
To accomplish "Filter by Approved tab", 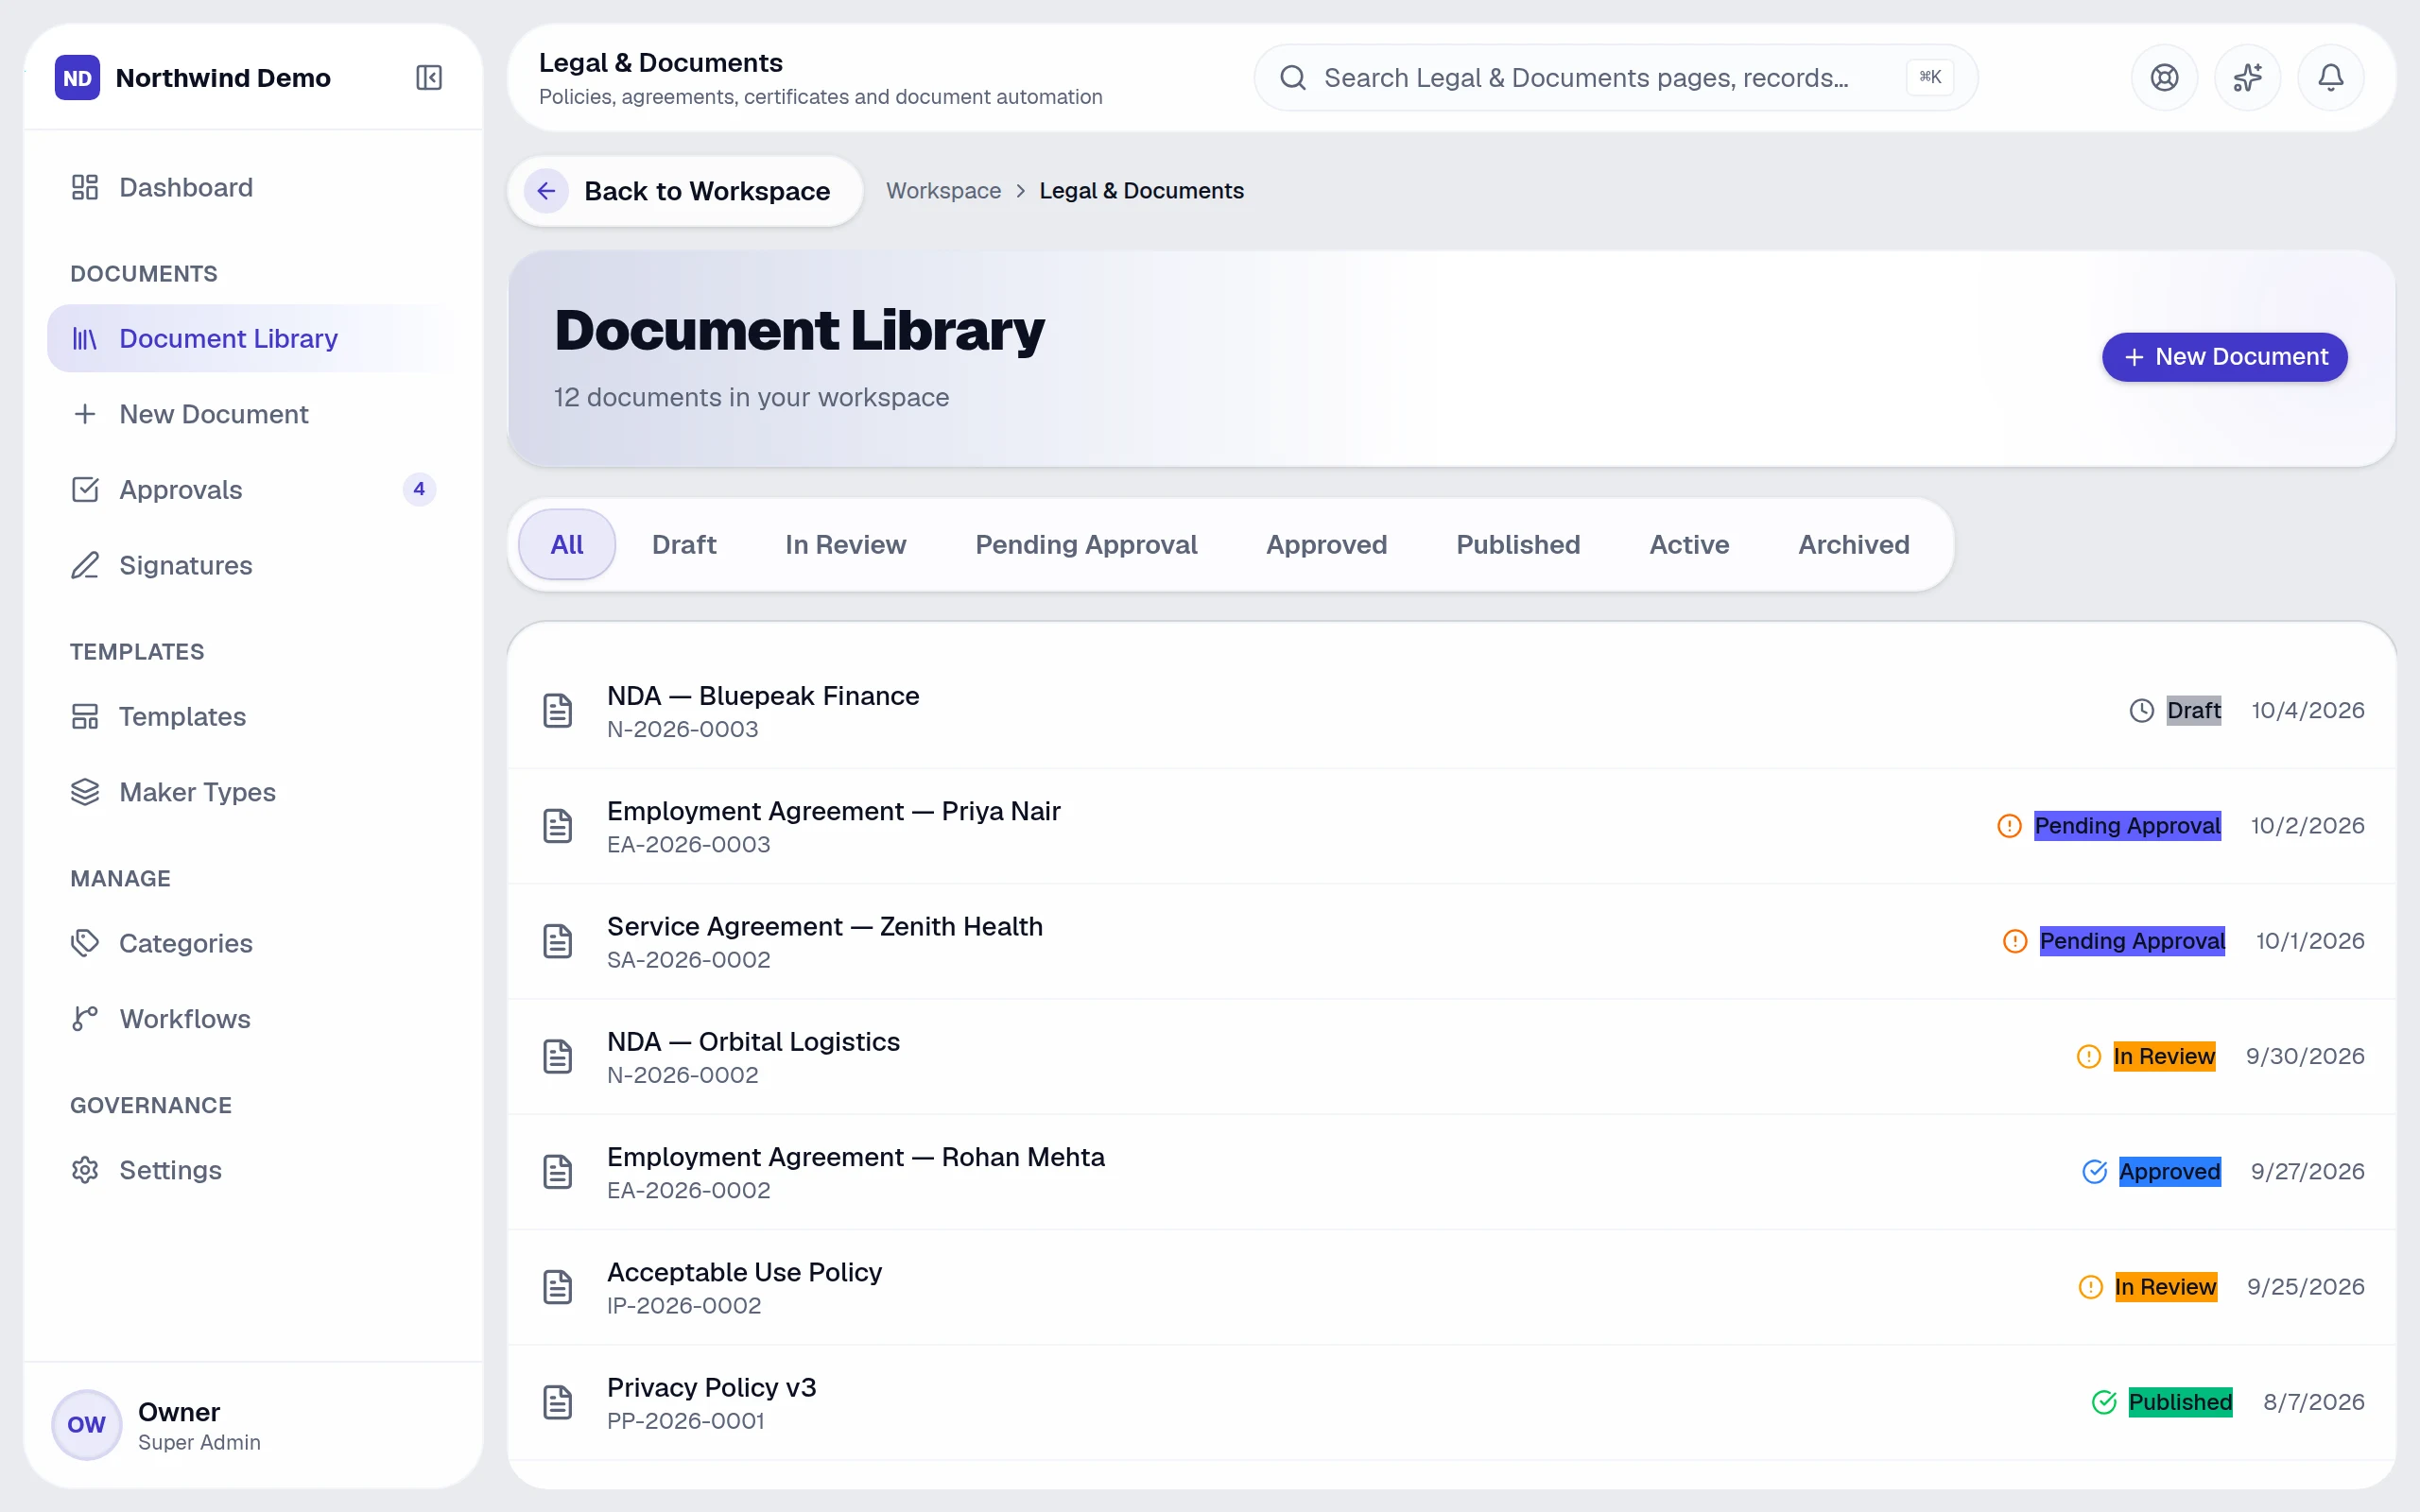I will tap(1326, 545).
